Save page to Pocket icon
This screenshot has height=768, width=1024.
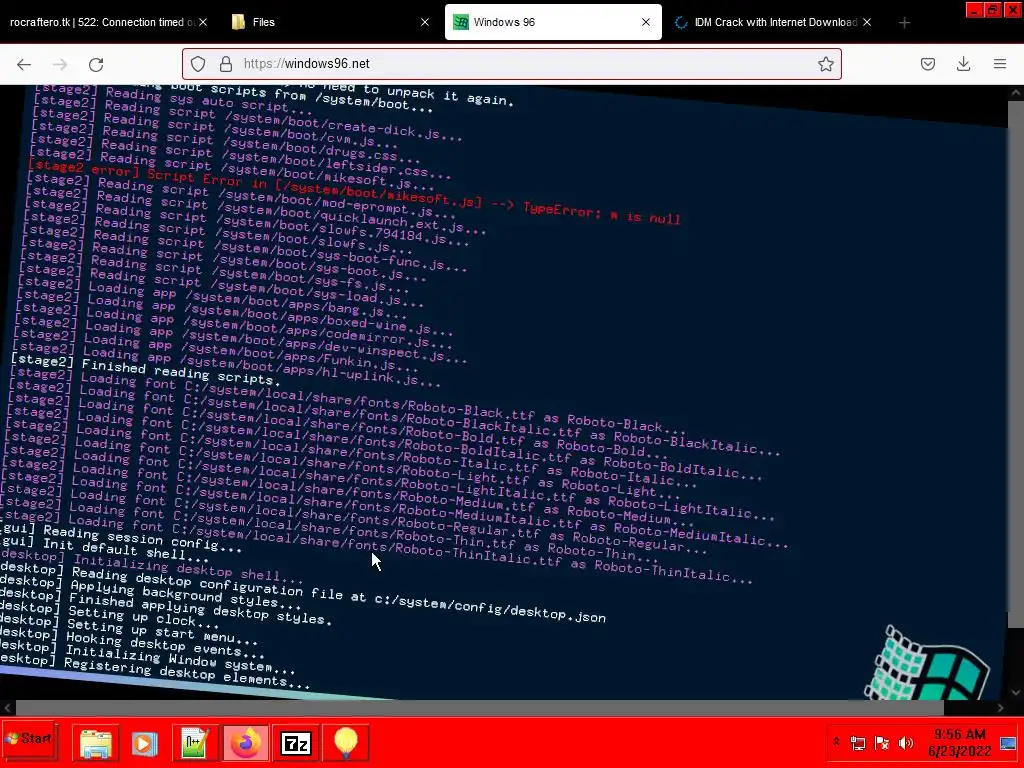(927, 64)
